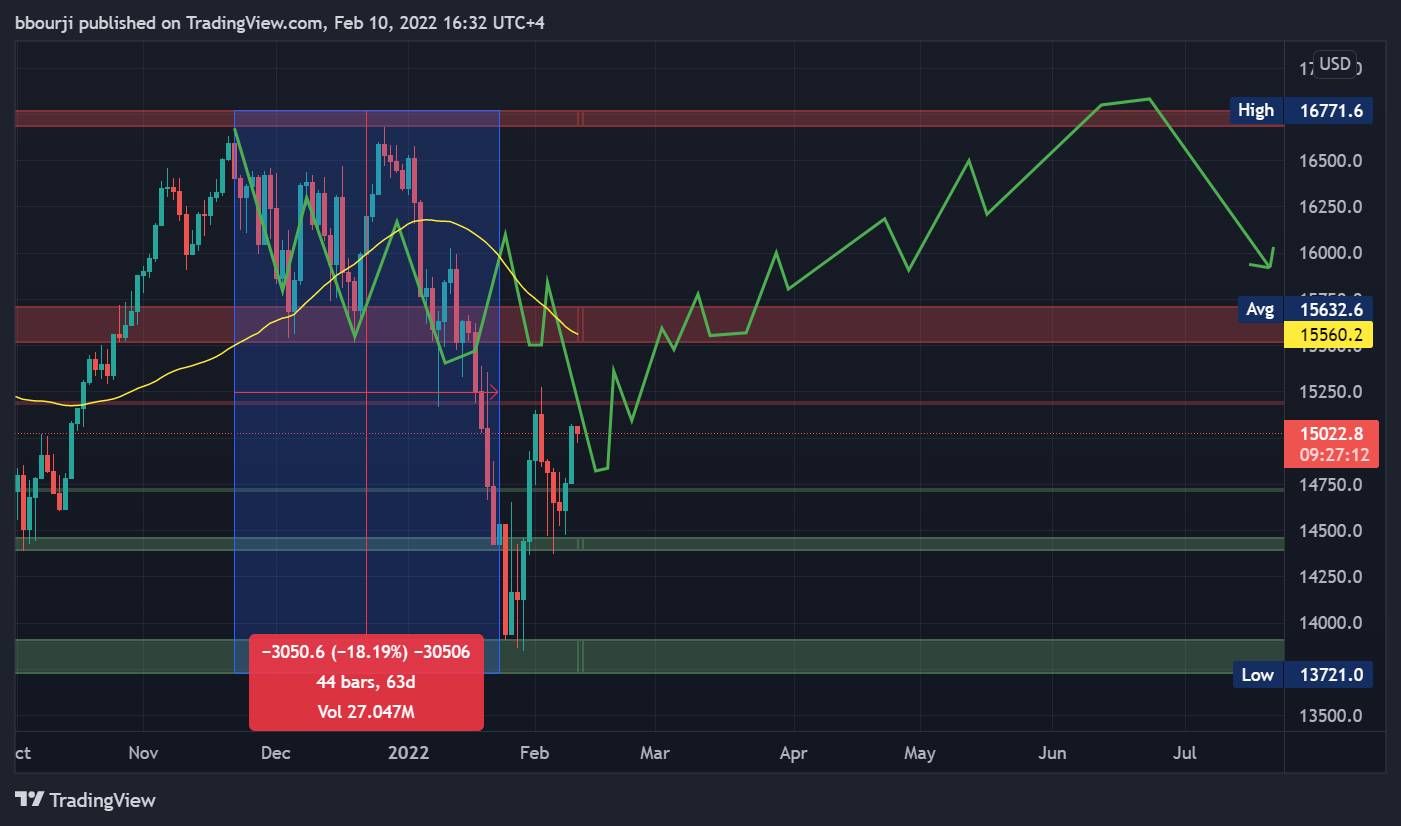
Task: Click the 16500.0 price axis label
Action: pyautogui.click(x=1330, y=160)
